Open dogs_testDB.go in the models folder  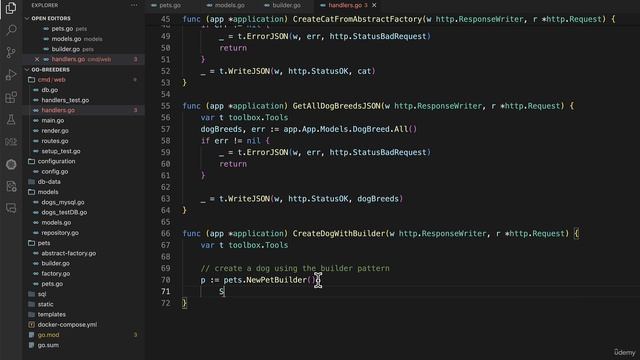[64, 212]
